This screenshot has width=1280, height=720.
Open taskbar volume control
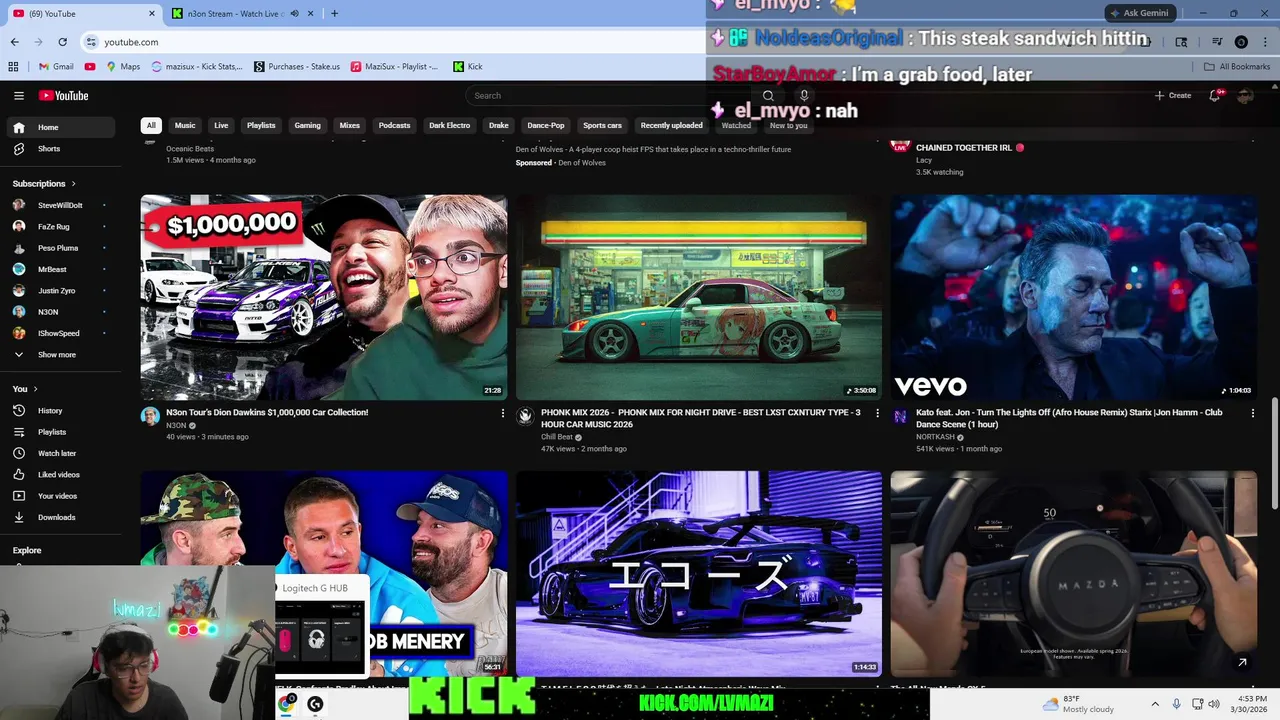coord(1214,704)
